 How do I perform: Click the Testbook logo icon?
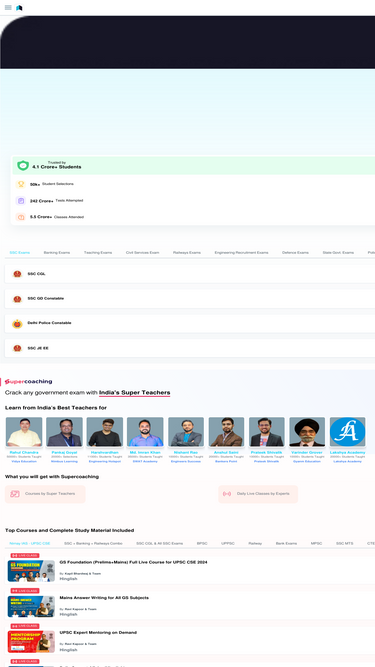(x=19, y=8)
